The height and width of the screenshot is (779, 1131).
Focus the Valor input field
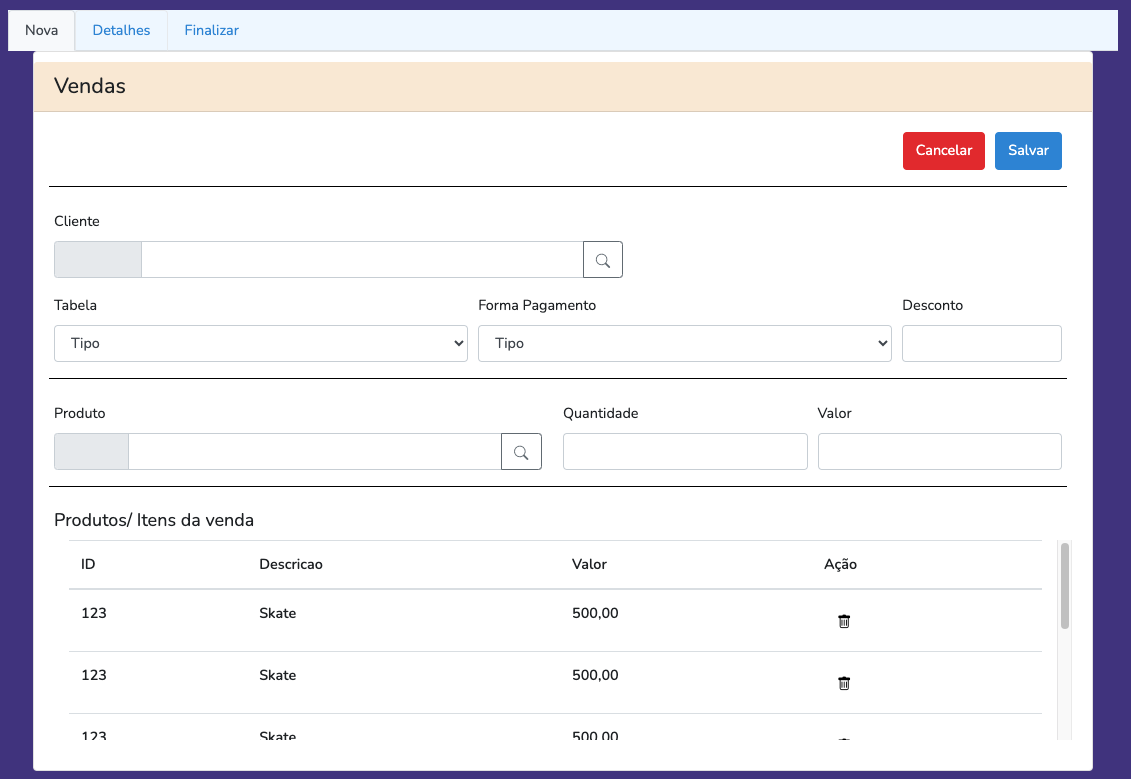(x=939, y=452)
